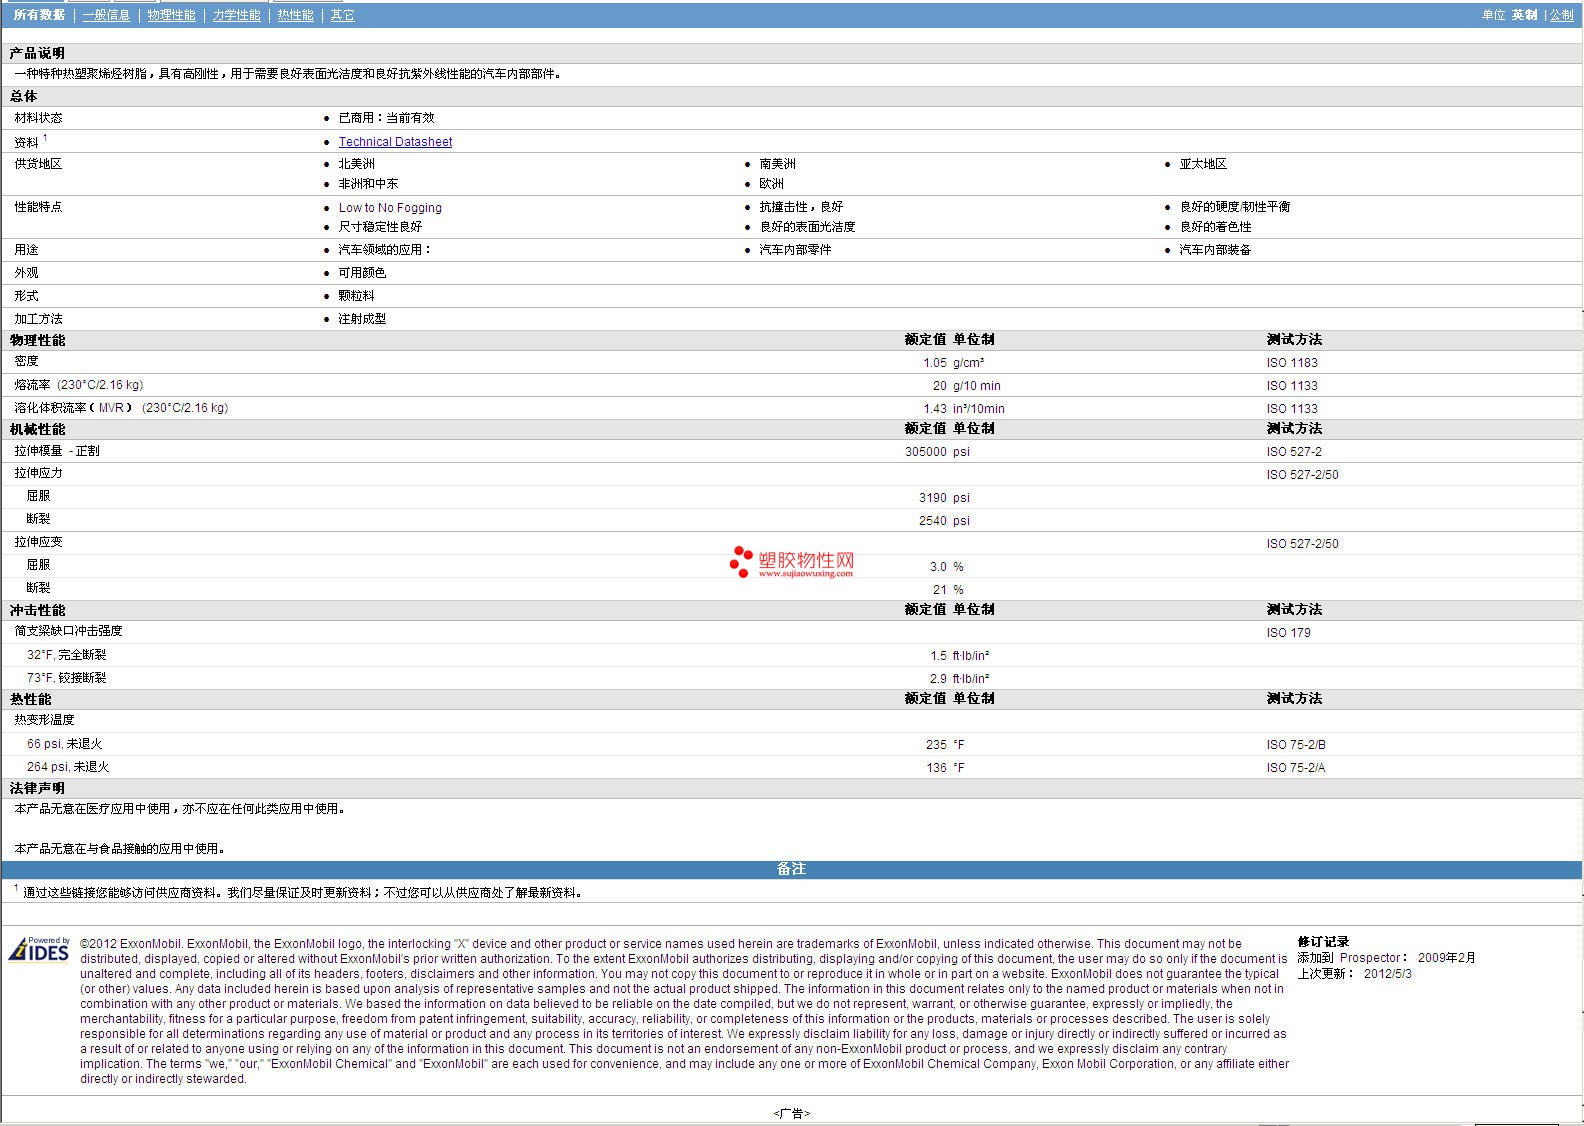1584x1126 pixels.
Task: Click the <广告> placeholder at page bottom
Action: 791,1113
